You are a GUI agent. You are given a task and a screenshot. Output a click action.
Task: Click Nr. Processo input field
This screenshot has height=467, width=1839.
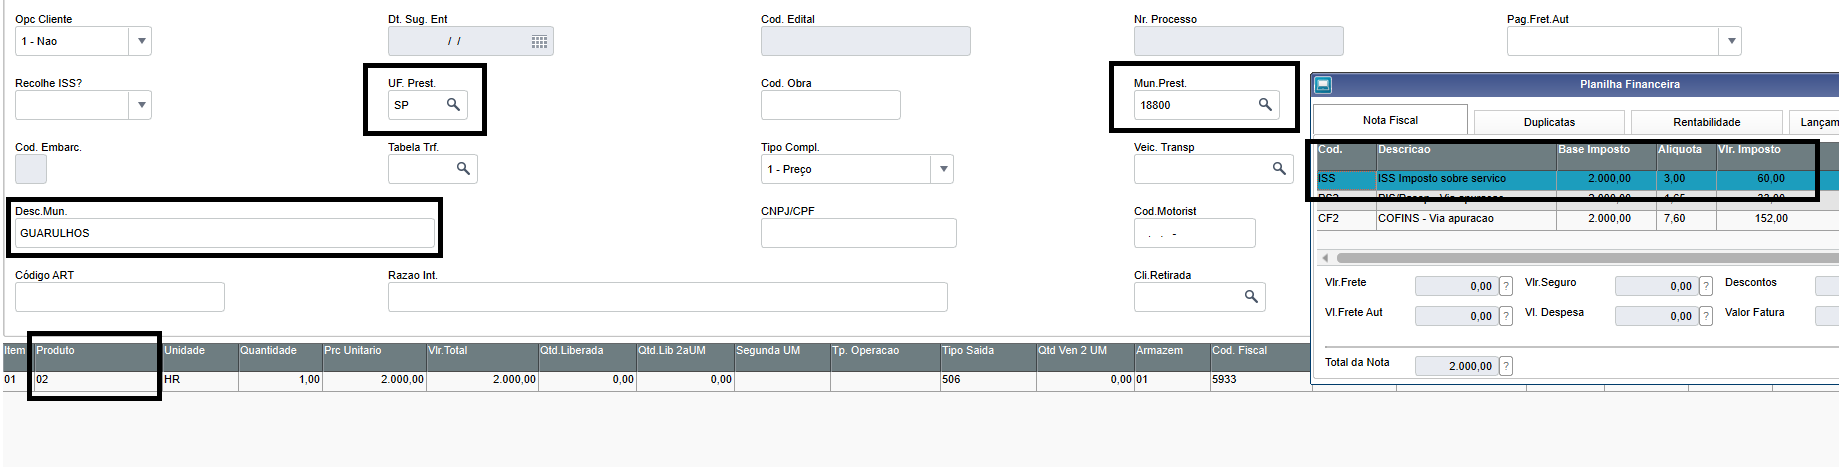pyautogui.click(x=1238, y=41)
